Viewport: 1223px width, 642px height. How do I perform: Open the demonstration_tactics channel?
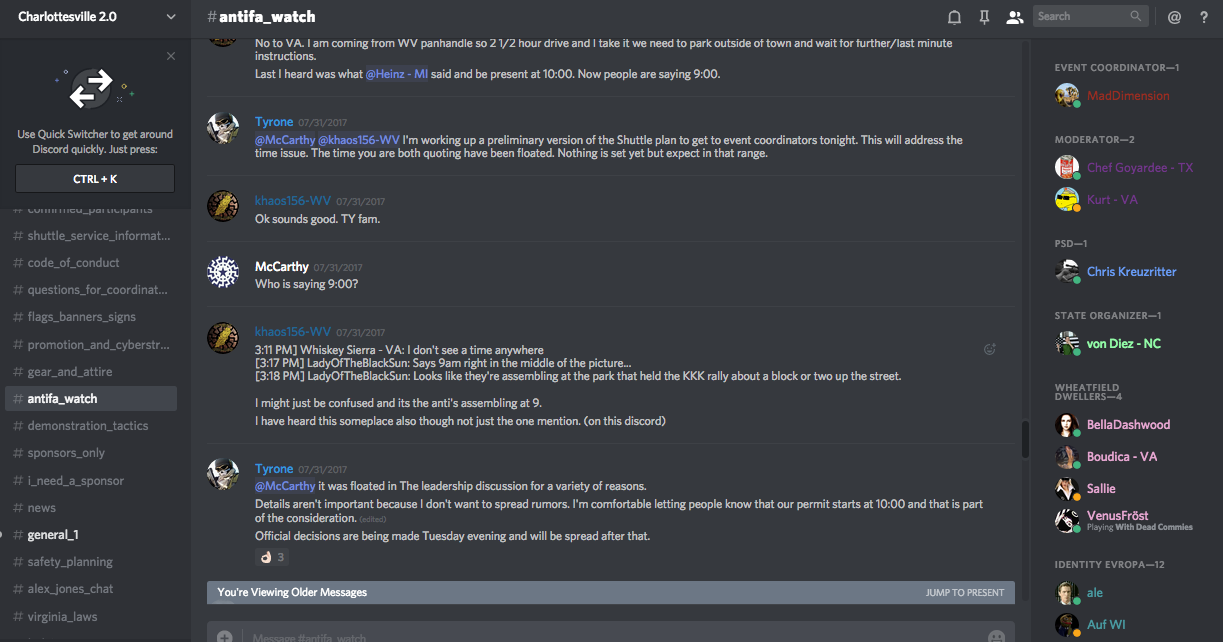tap(88, 426)
